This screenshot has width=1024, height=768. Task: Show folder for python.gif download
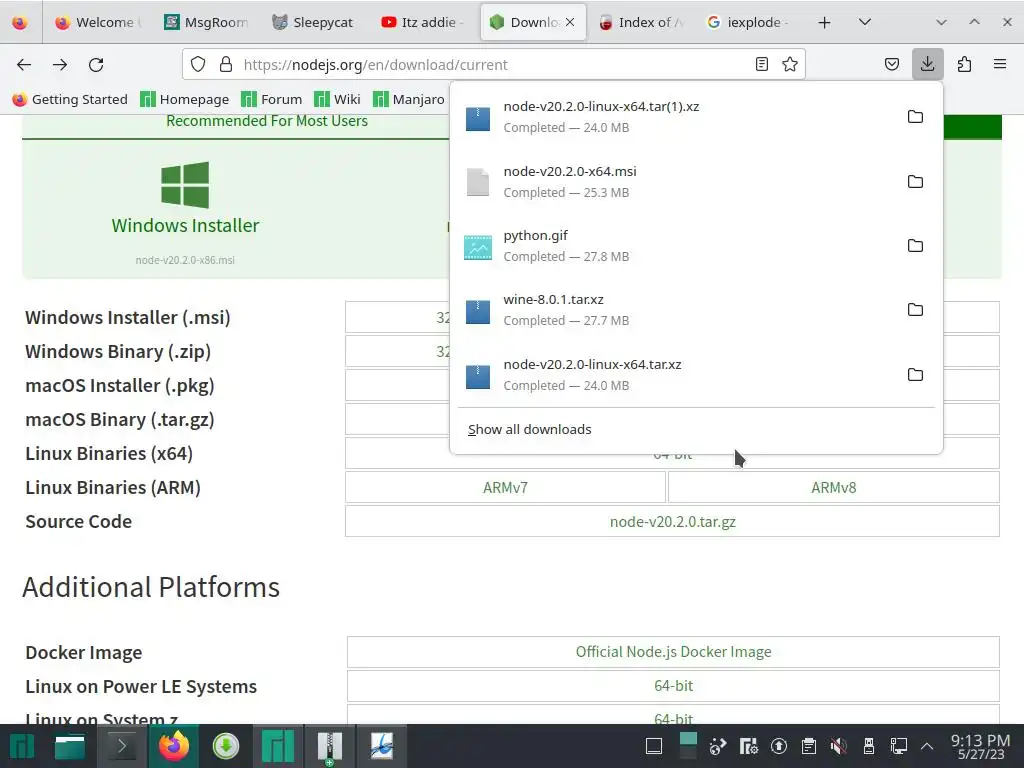pos(915,246)
